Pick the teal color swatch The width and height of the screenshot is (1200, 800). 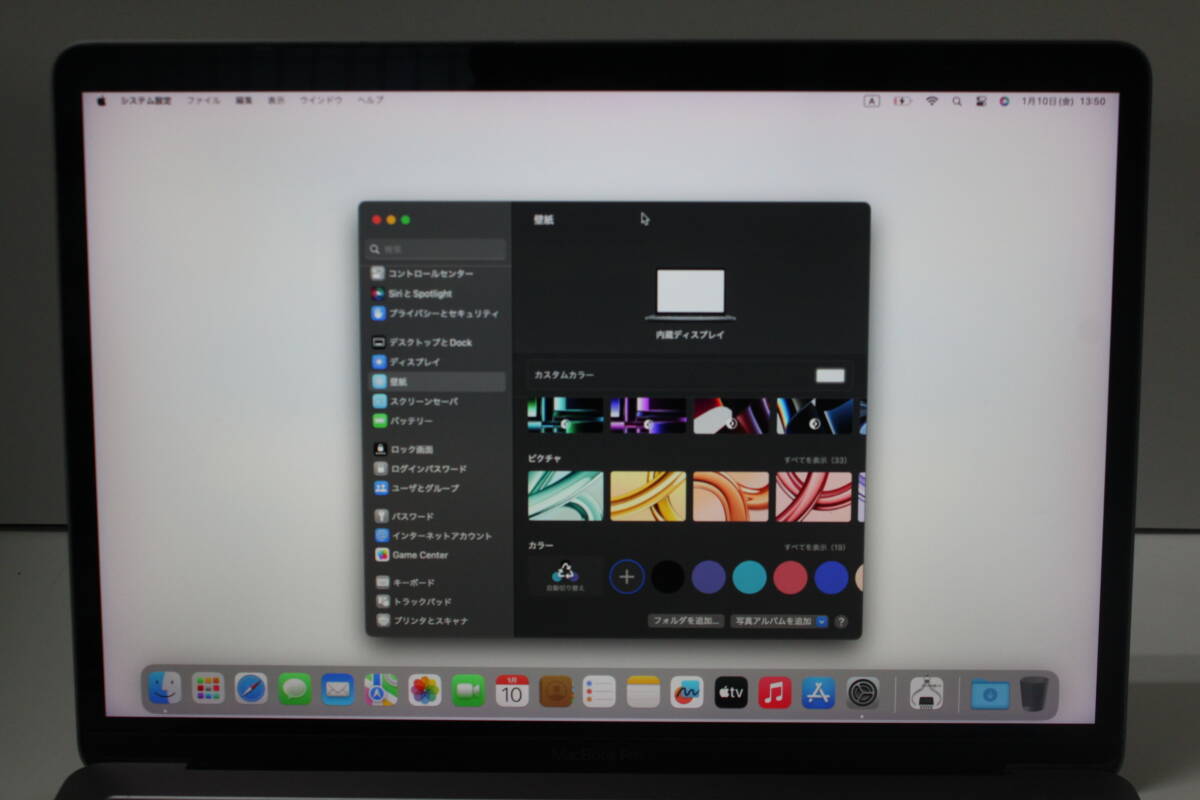click(x=749, y=577)
